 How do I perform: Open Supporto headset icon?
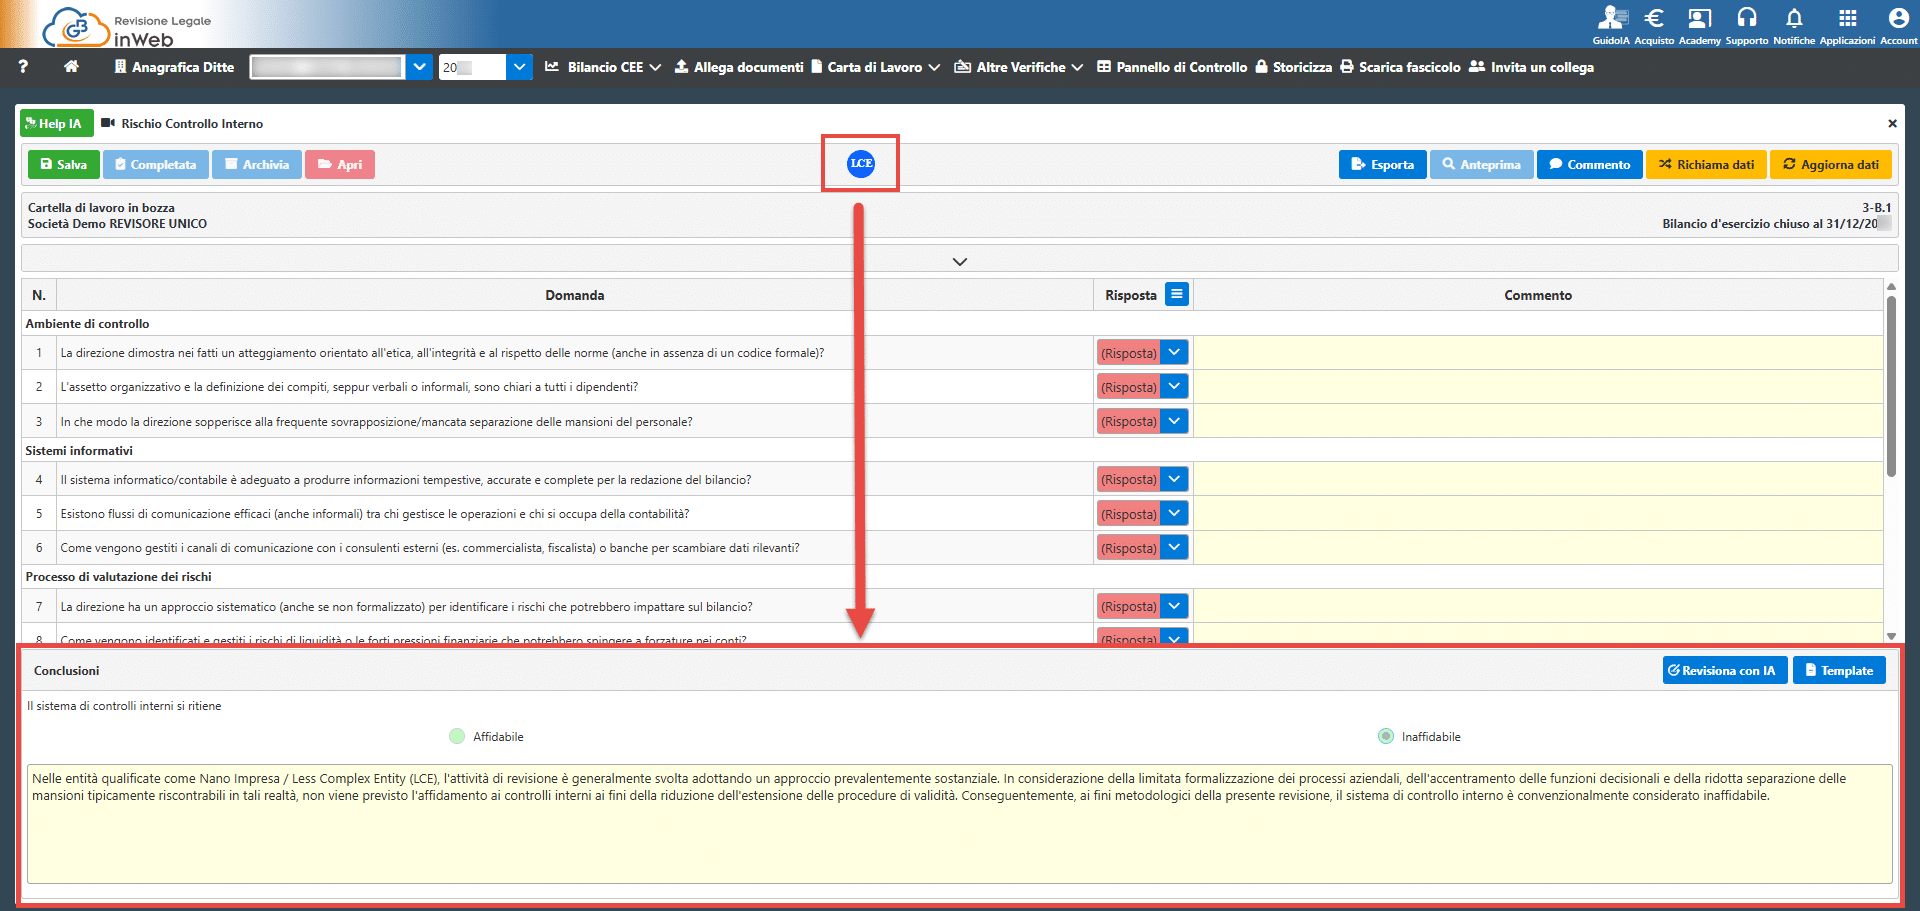pos(1747,18)
